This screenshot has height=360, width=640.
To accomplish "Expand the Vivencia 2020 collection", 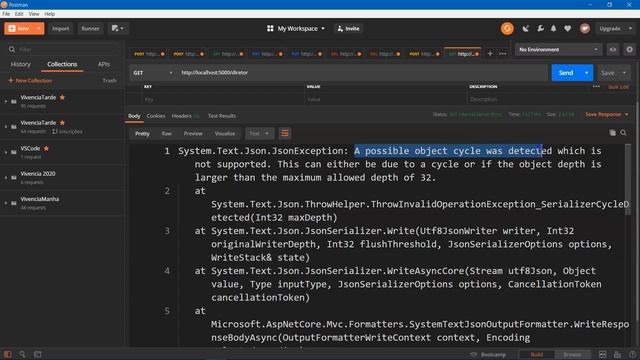I will click(x=6, y=177).
